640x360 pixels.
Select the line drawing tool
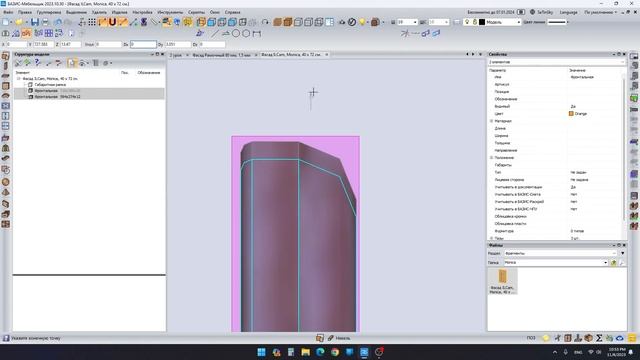click(x=215, y=33)
